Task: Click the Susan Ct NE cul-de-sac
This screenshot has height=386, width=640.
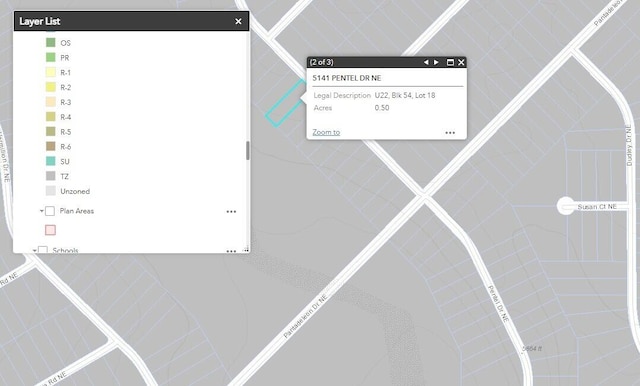Action: [x=566, y=206]
